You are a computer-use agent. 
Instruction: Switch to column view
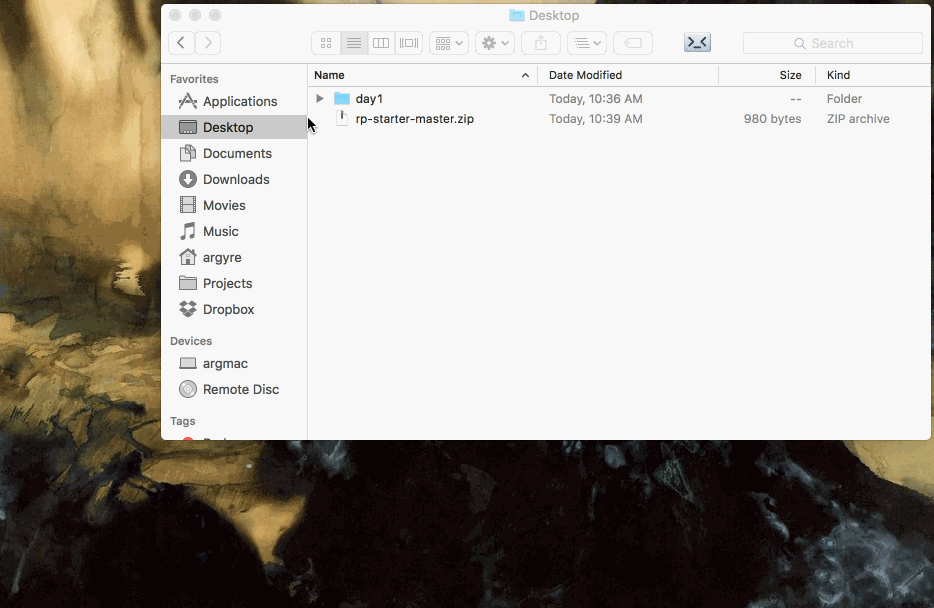click(x=381, y=43)
